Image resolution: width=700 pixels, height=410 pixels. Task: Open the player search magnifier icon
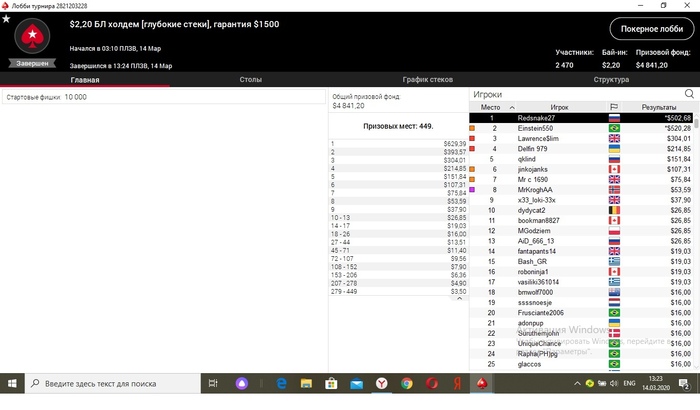coord(689,94)
